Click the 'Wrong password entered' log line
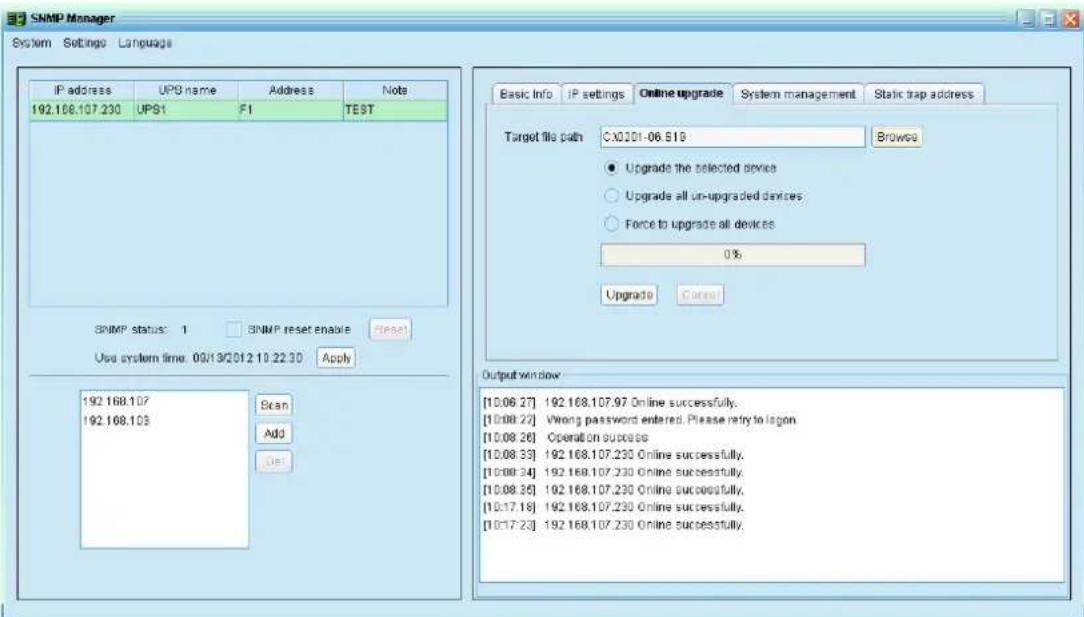The width and height of the screenshot is (1084, 617). (x=639, y=420)
